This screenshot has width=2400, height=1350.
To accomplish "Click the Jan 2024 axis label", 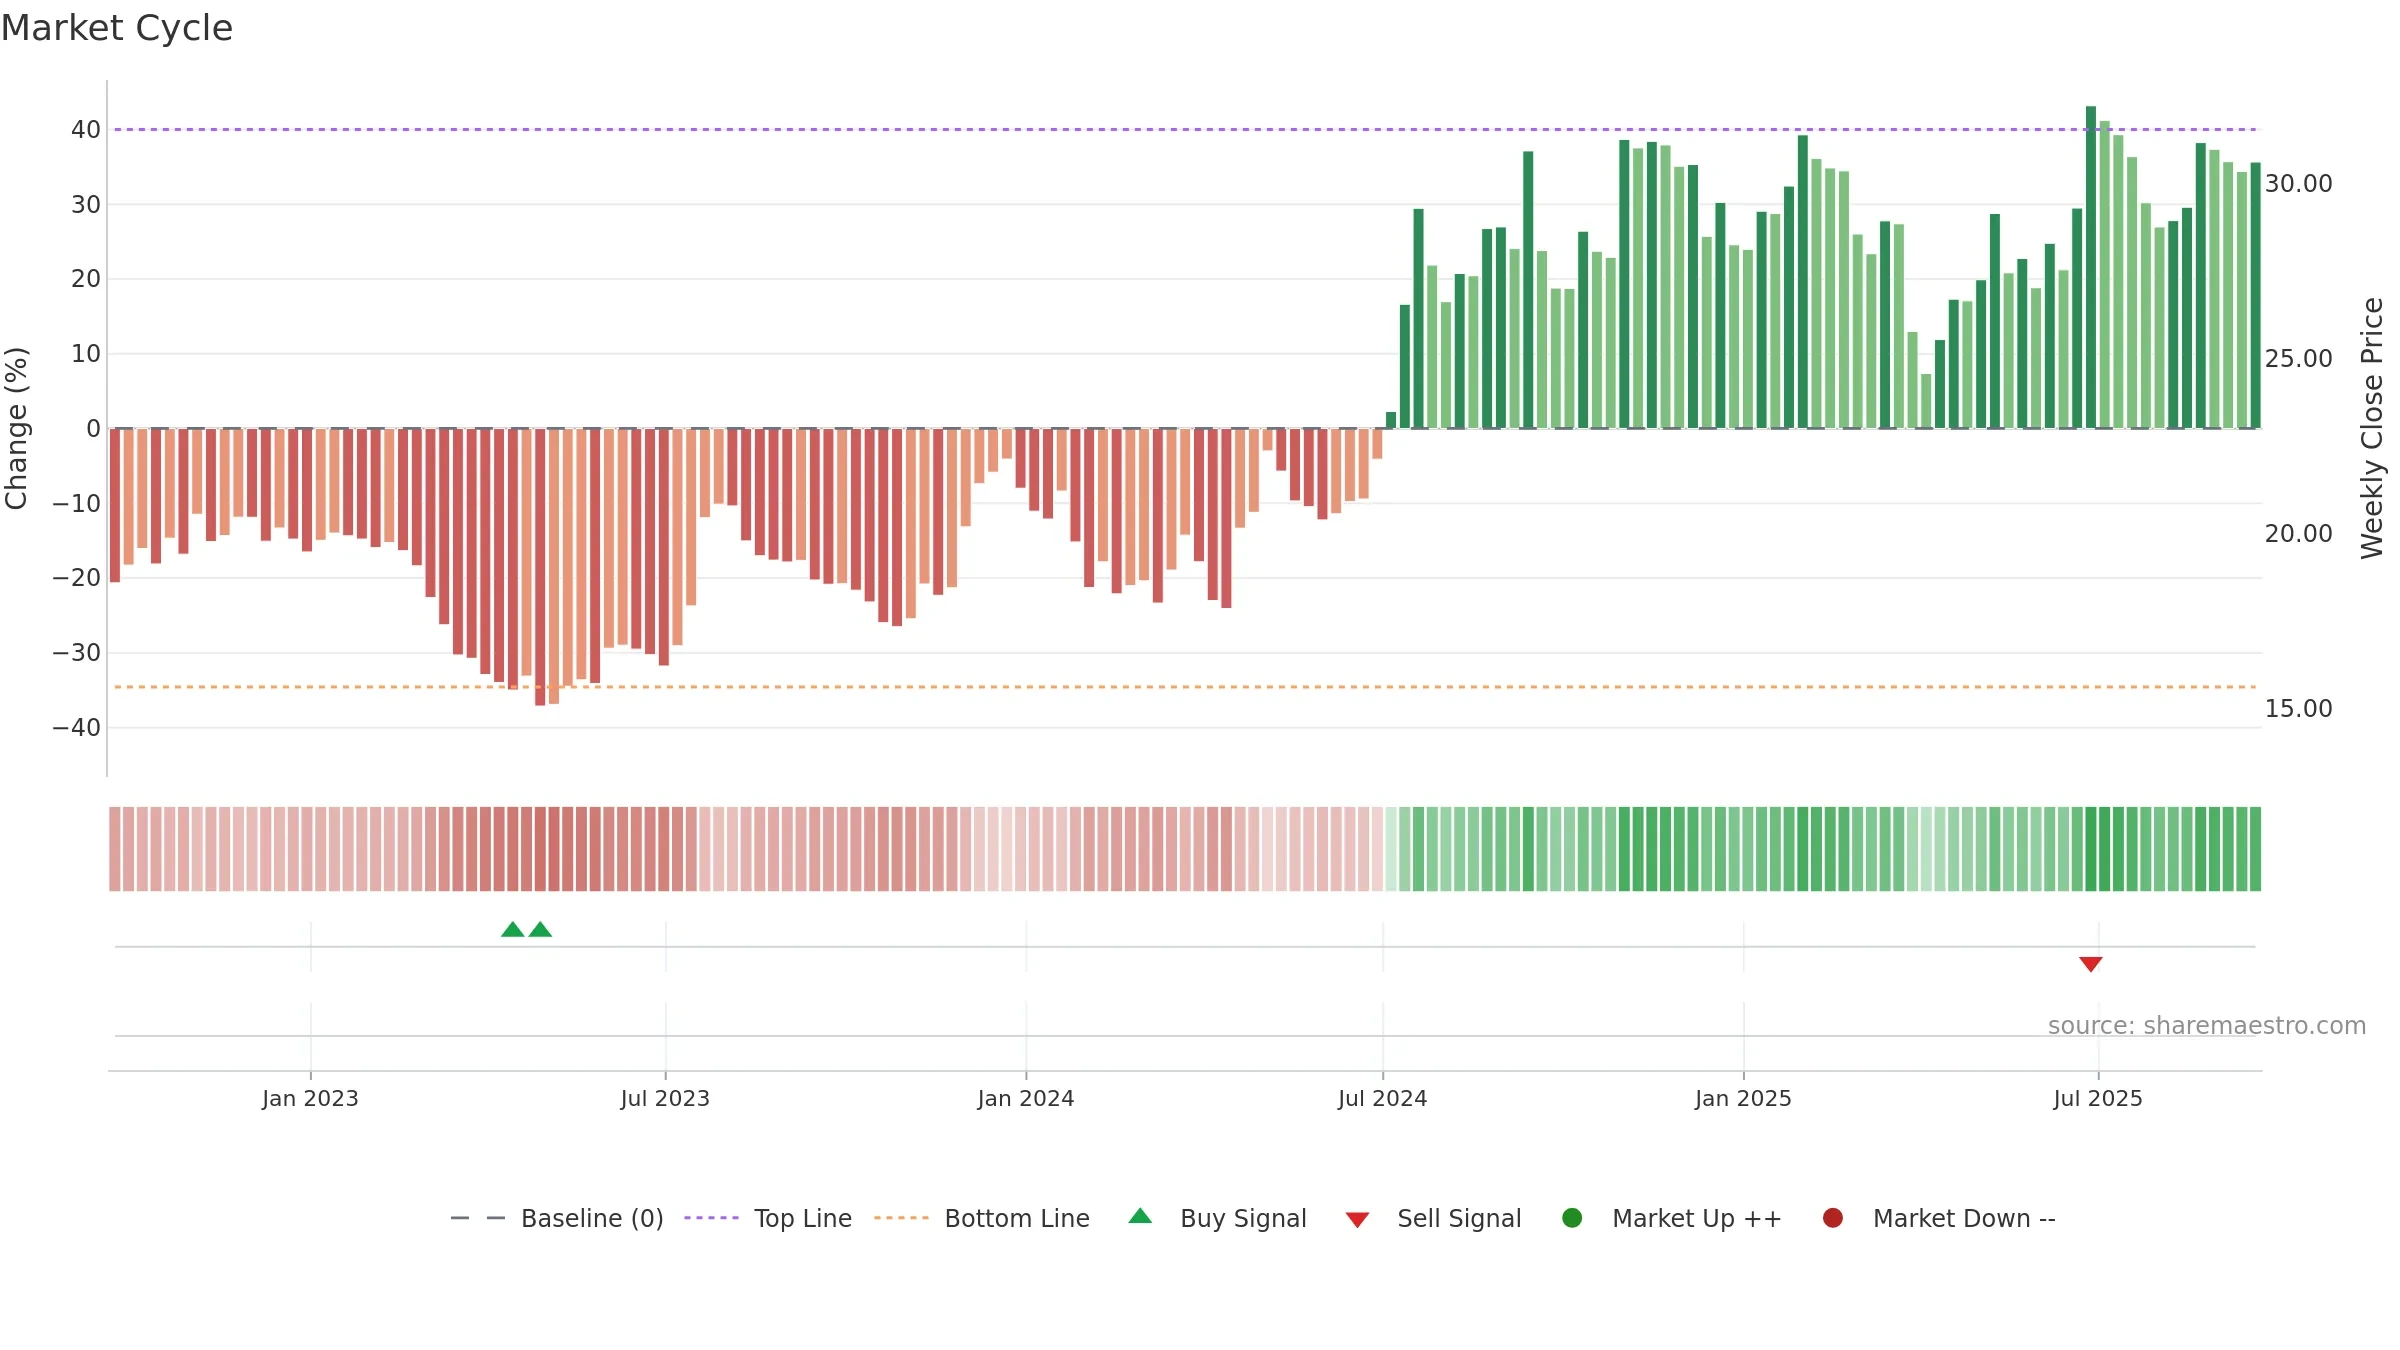I will click(1026, 1098).
